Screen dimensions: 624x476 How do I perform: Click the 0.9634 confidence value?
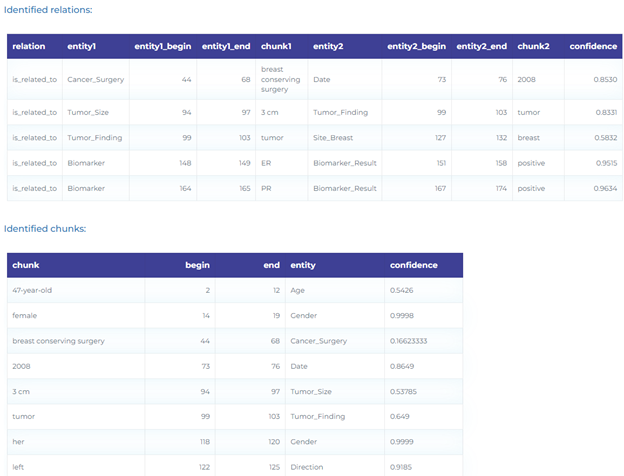click(605, 188)
